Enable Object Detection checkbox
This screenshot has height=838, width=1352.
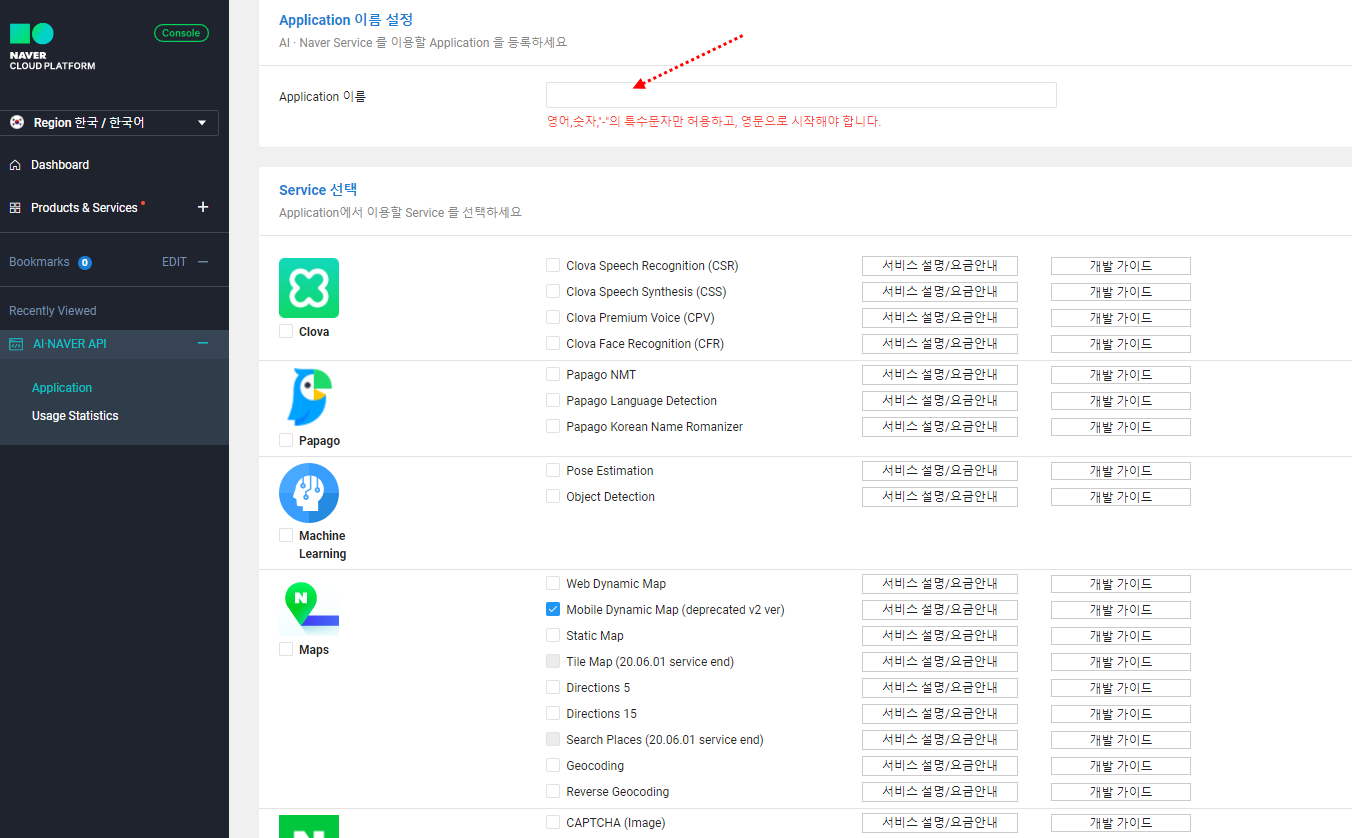click(553, 496)
